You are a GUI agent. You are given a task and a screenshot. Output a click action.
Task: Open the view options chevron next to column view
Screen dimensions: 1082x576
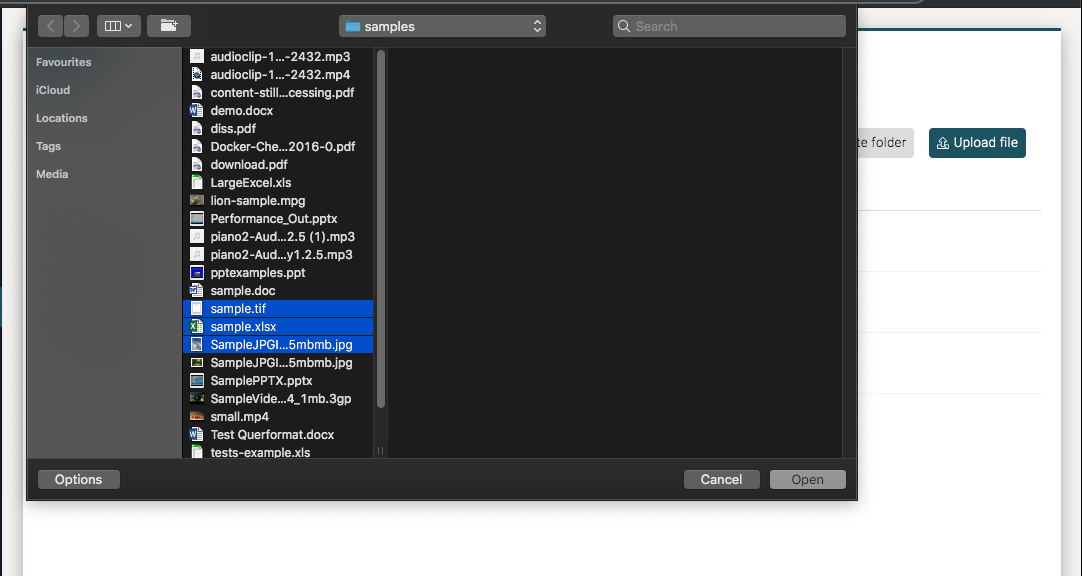128,25
